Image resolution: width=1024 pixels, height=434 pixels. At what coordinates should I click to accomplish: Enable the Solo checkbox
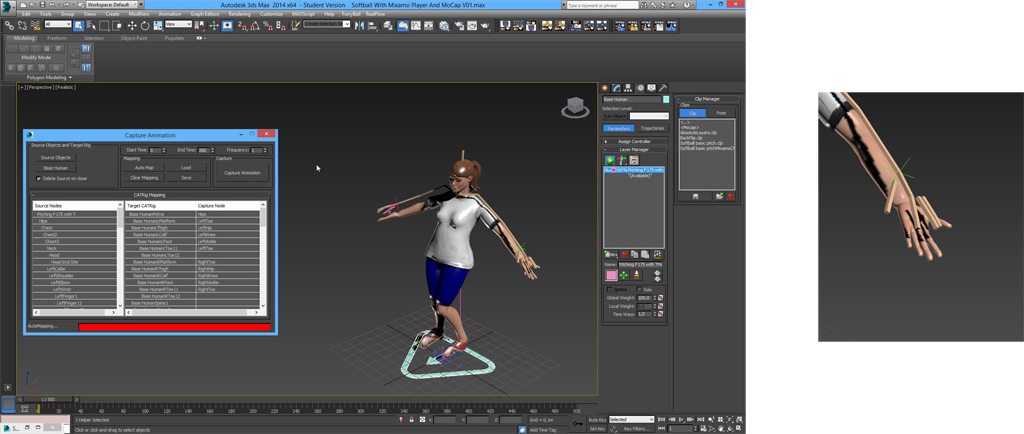tap(639, 289)
